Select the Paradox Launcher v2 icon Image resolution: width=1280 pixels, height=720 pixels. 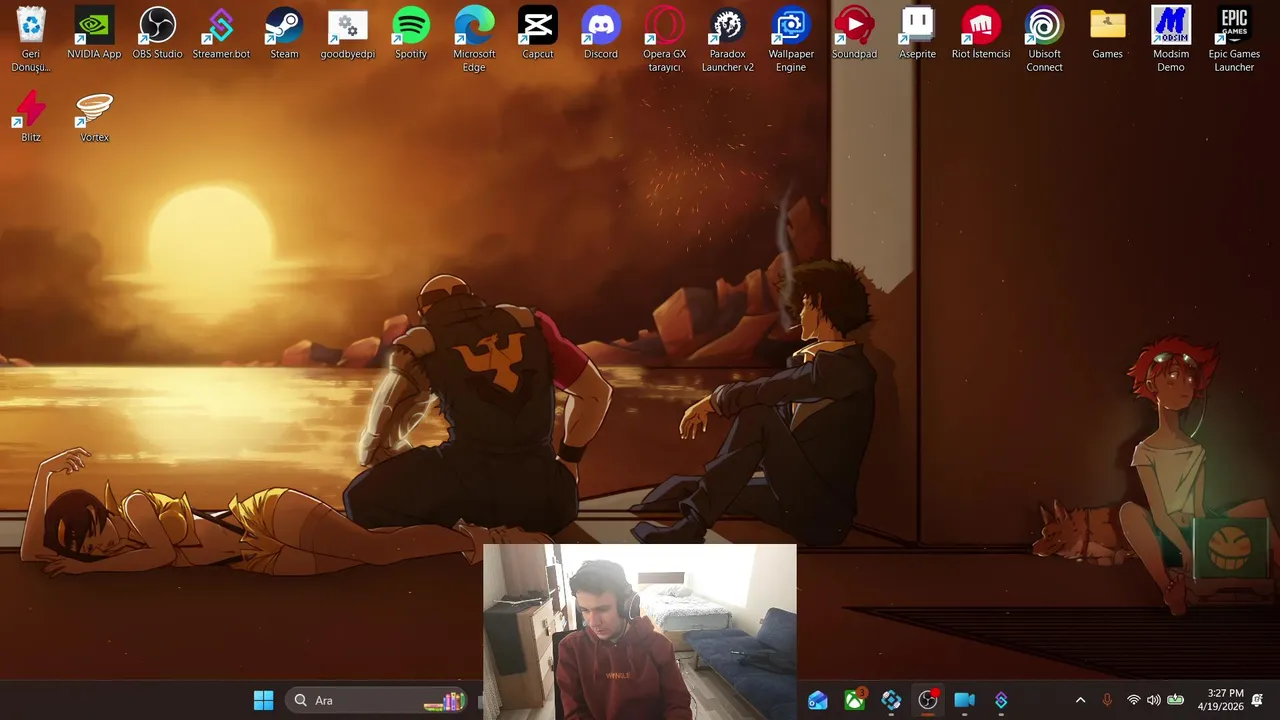coord(727,39)
